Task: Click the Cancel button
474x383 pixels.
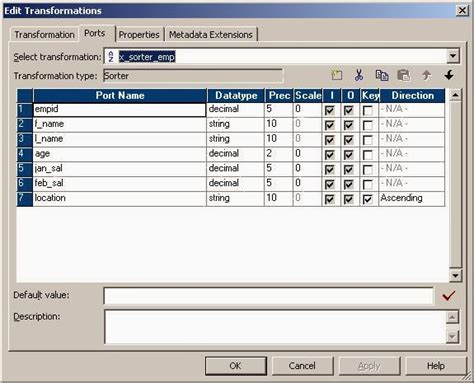Action: coord(302,366)
